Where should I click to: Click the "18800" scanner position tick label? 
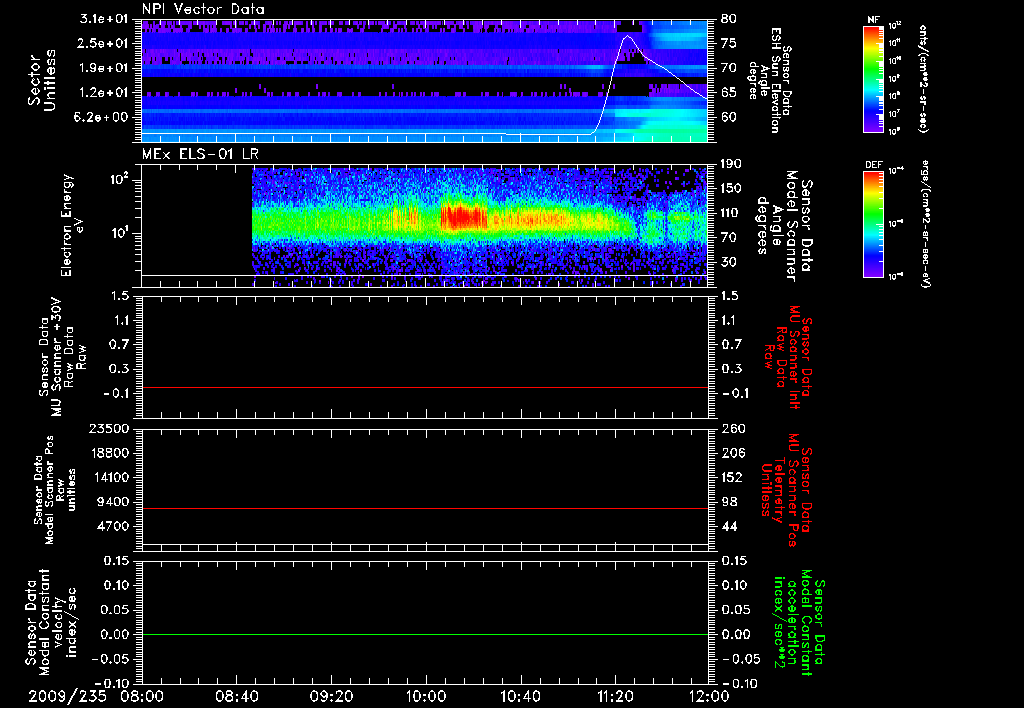112,453
